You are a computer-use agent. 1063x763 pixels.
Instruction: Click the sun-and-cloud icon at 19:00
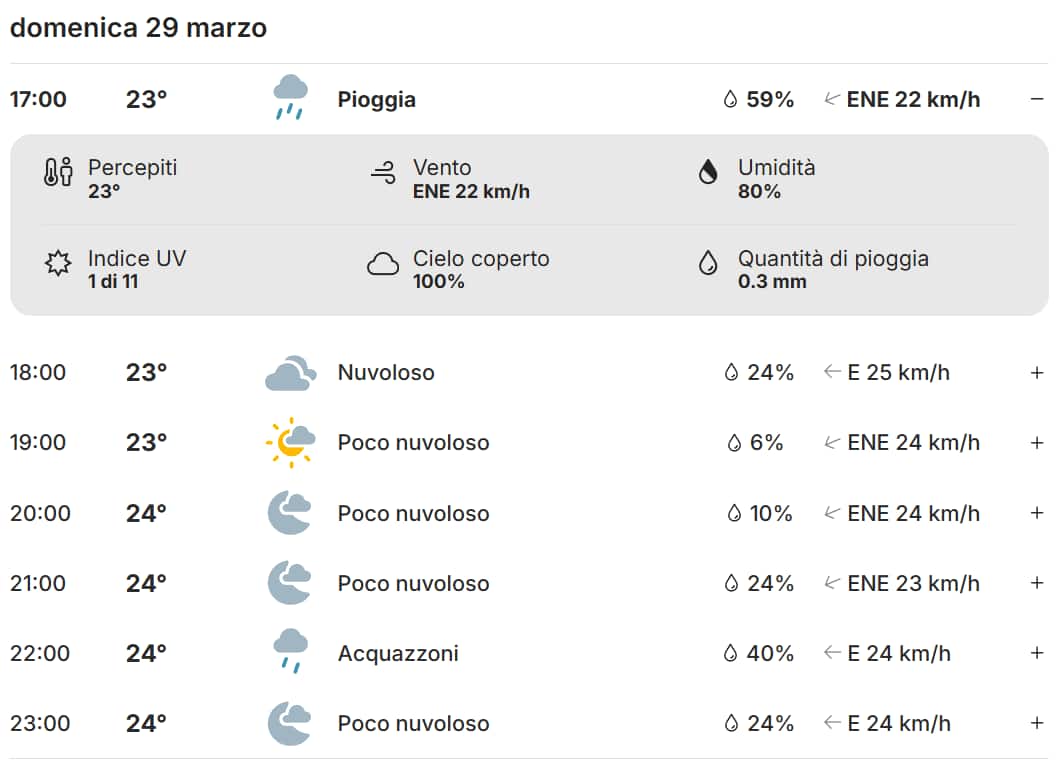(290, 442)
